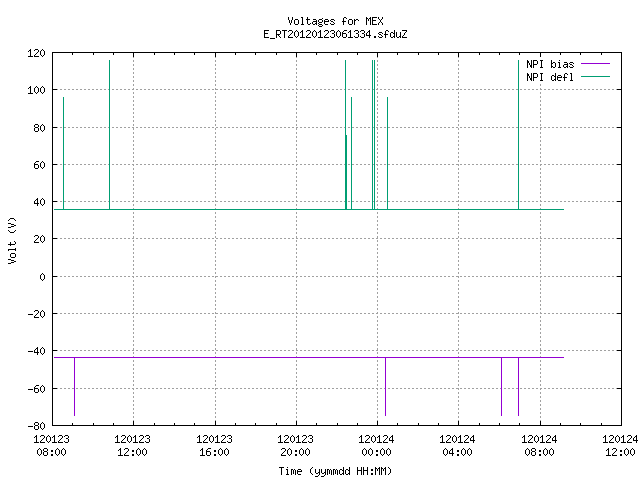Click the "NPI defl" legend label
The height and width of the screenshot is (480, 640).
pos(550,77)
